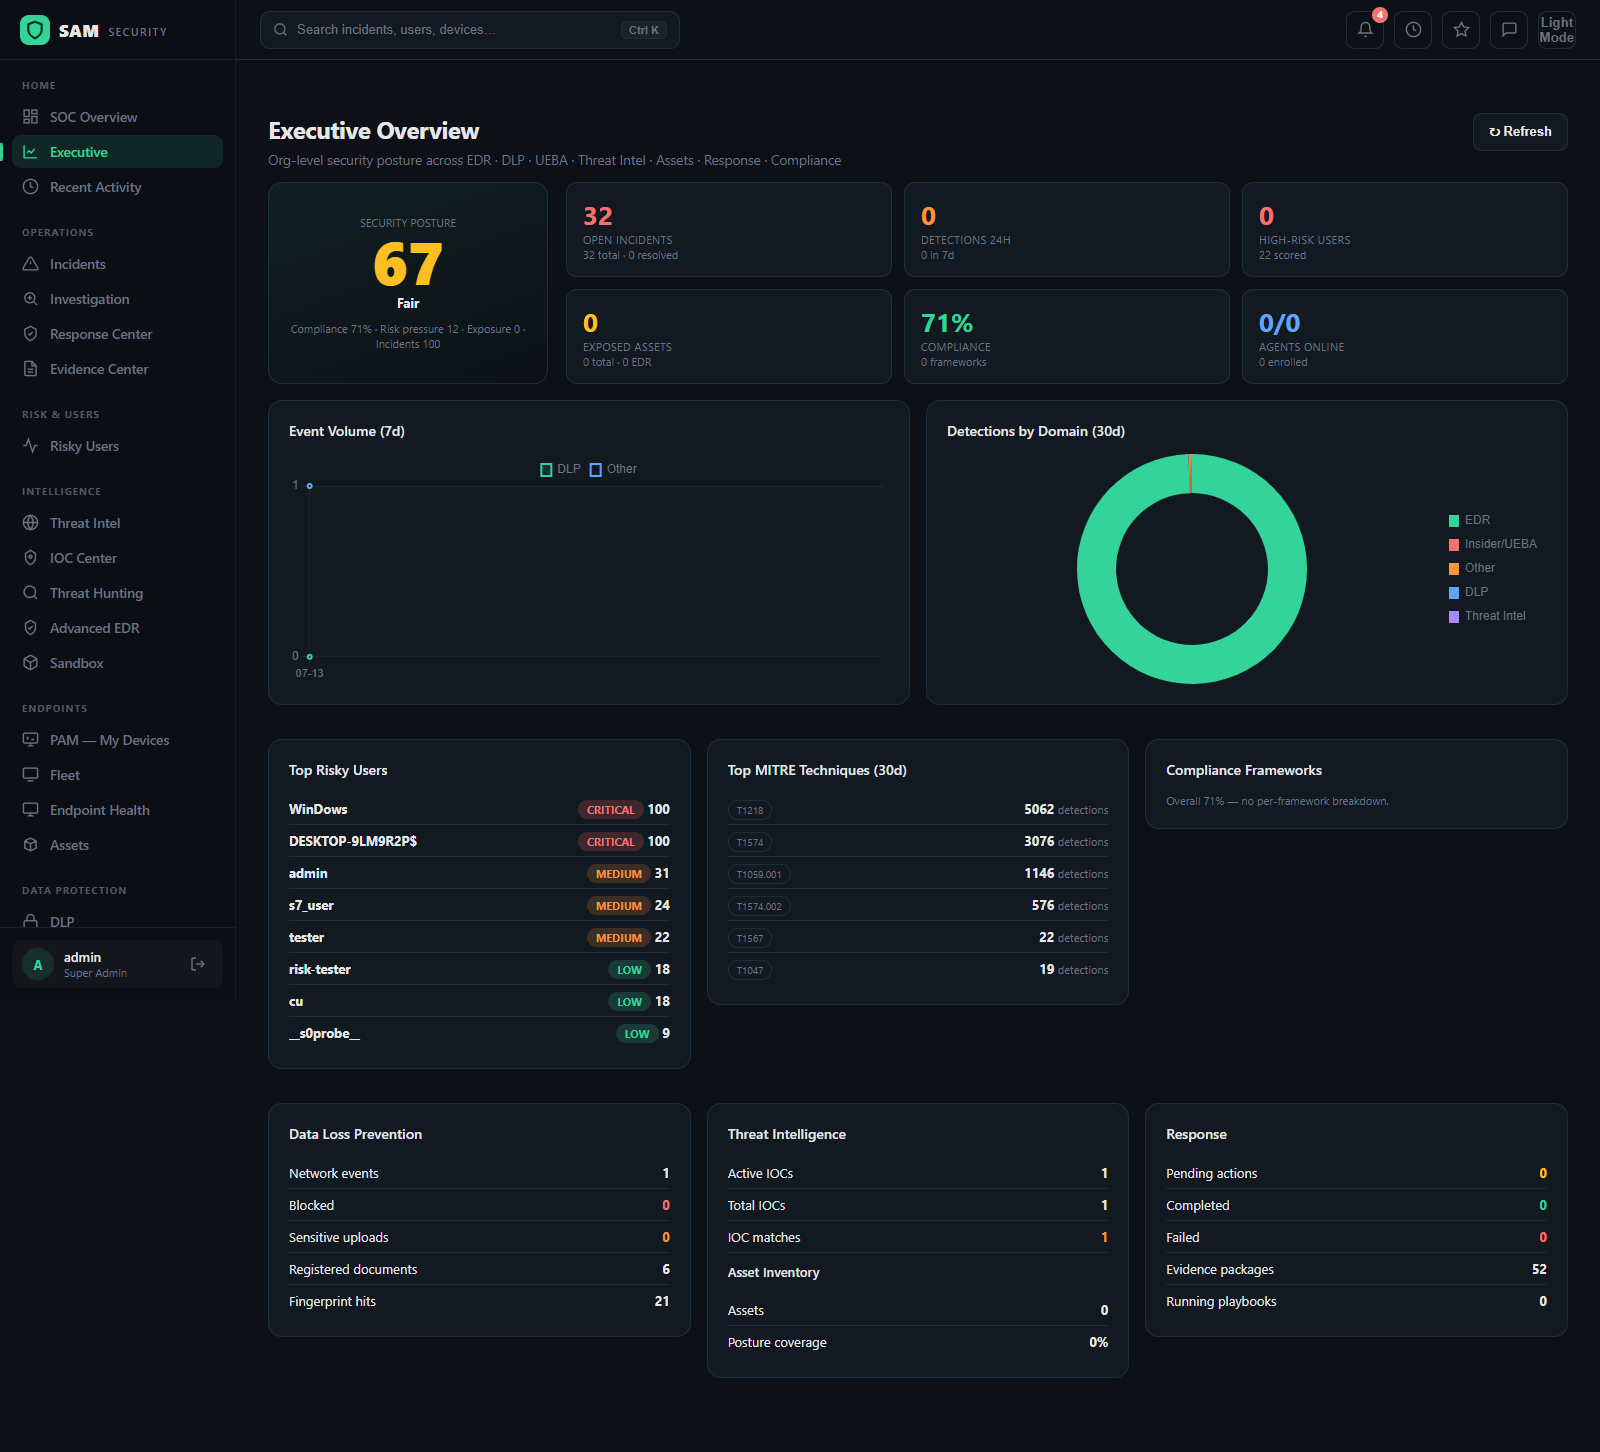The image size is (1600, 1452).
Task: Click the Insider/UEBA legend swatch
Action: [x=1454, y=545]
